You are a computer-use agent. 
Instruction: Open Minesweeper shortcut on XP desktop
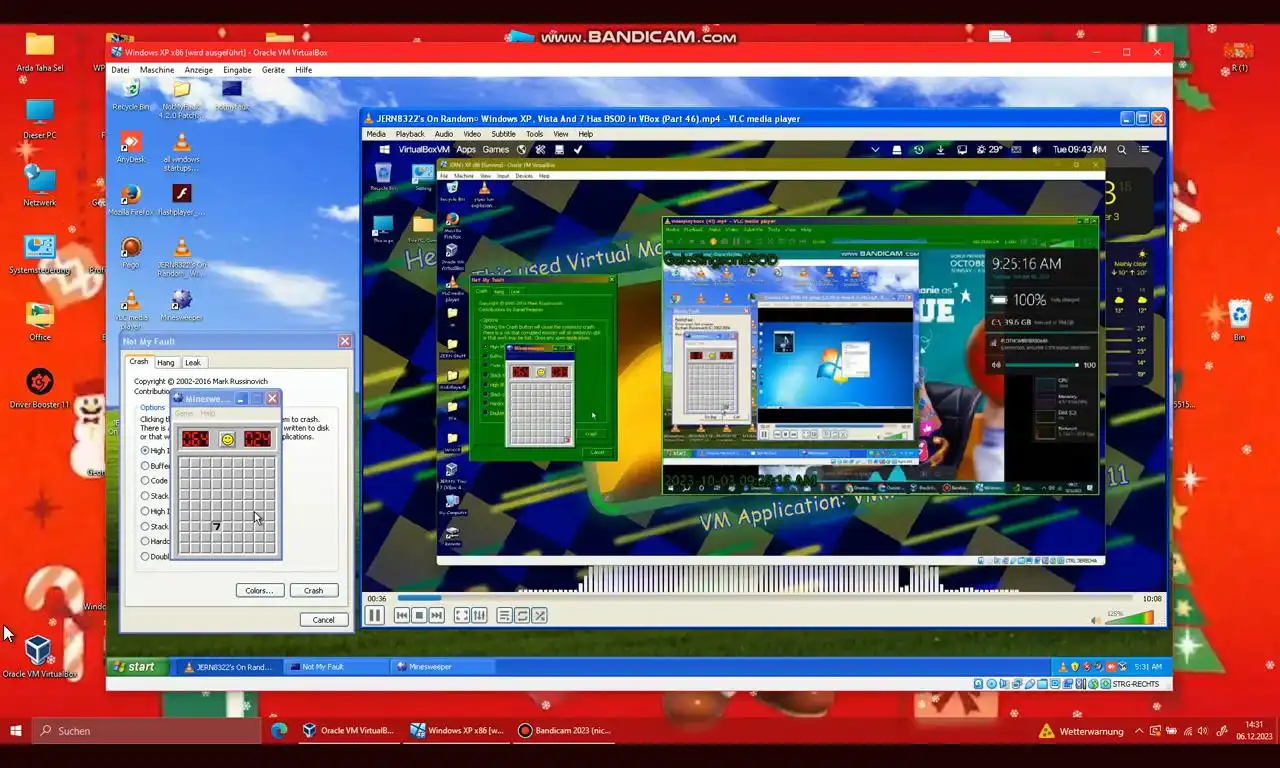coord(181,305)
